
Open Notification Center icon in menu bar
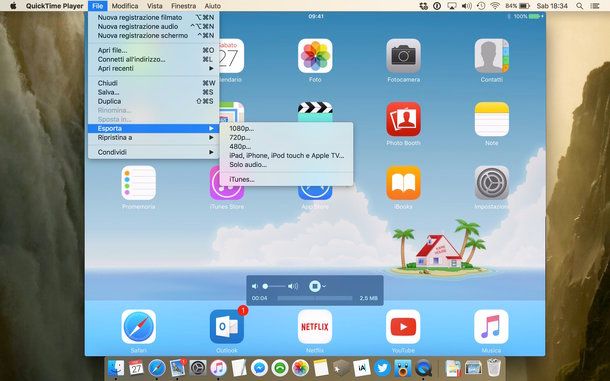[595, 6]
